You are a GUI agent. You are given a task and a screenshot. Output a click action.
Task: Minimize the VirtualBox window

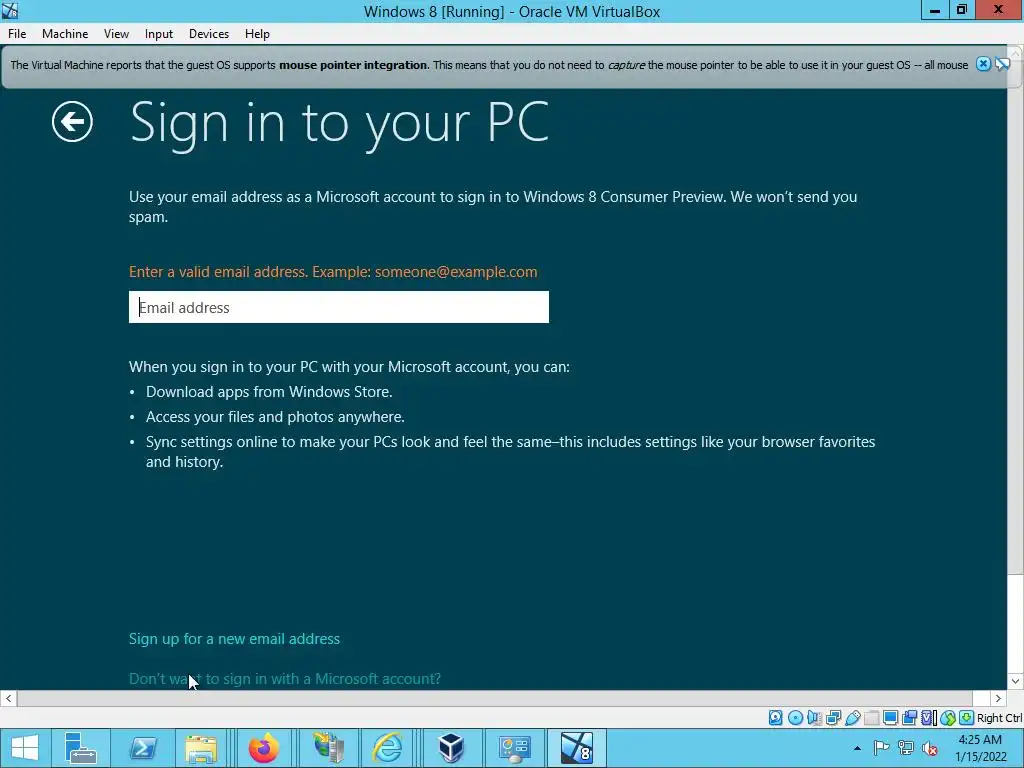[935, 10]
